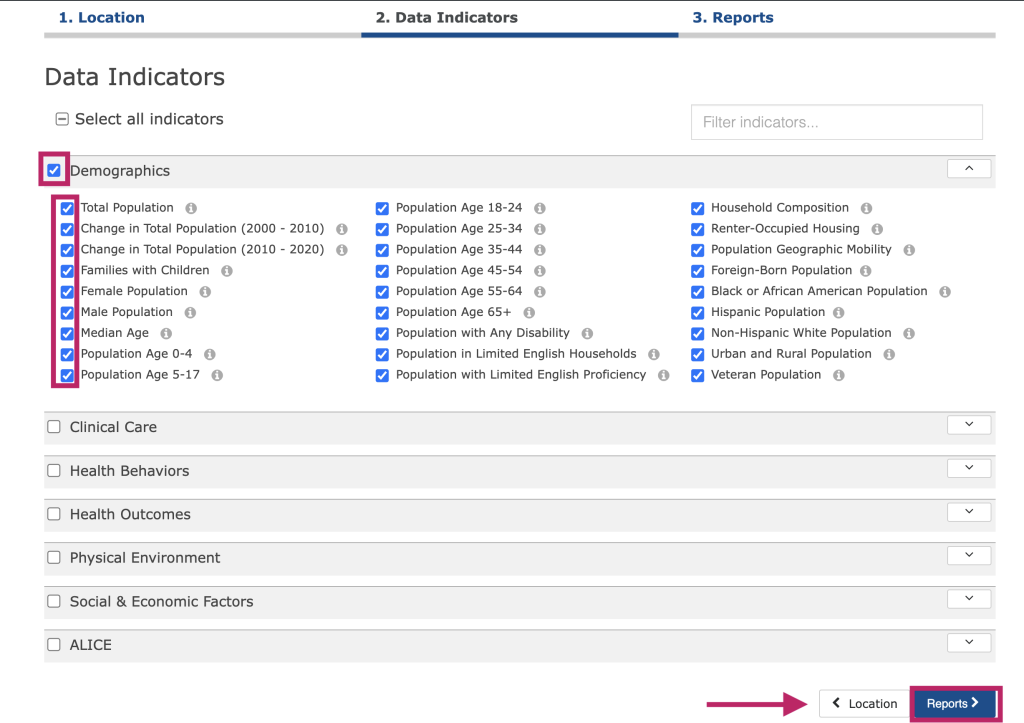
Task: Open info for Population with Any Disability
Action: [587, 333]
